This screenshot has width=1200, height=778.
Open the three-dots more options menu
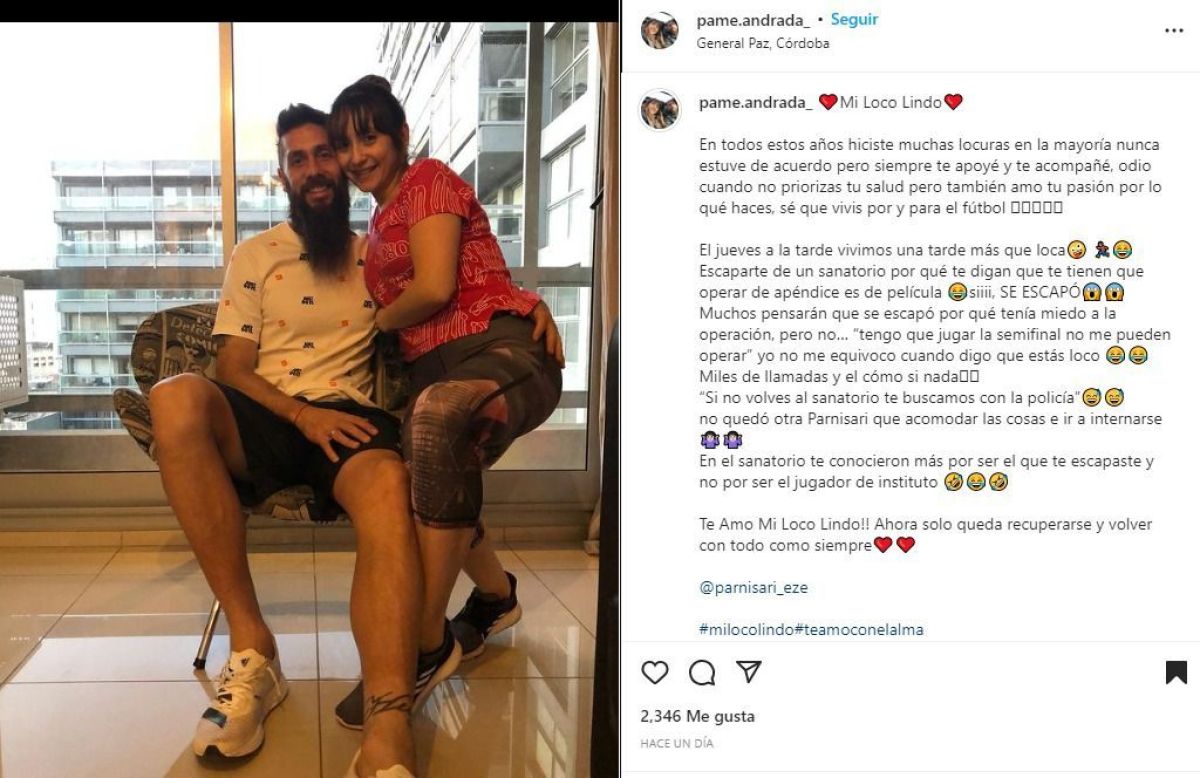click(1174, 31)
